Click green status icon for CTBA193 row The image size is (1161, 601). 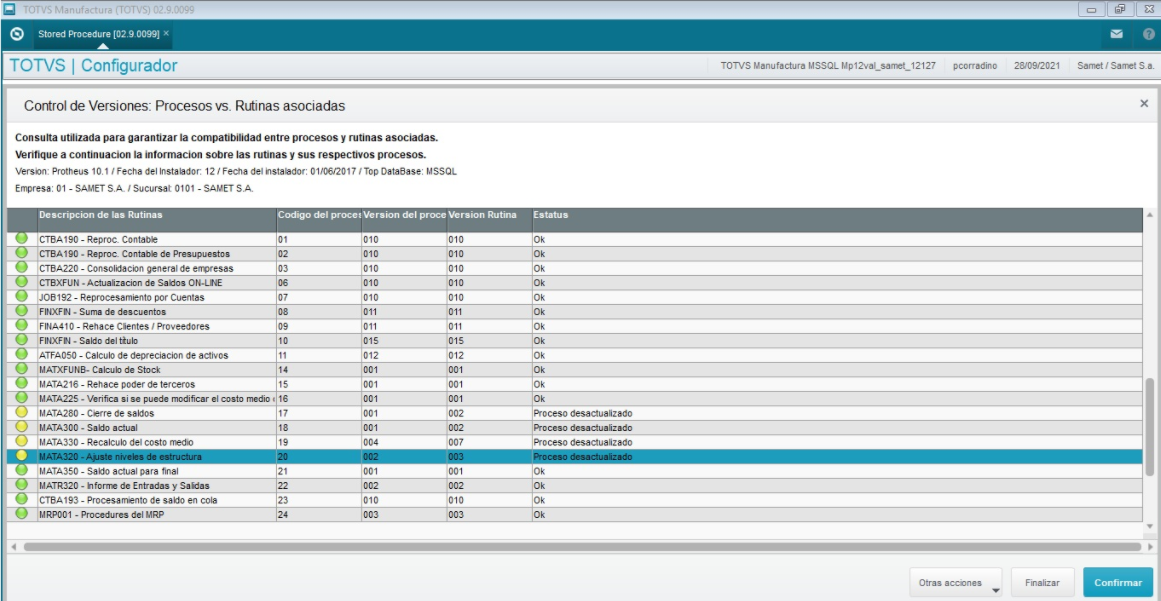(21, 500)
